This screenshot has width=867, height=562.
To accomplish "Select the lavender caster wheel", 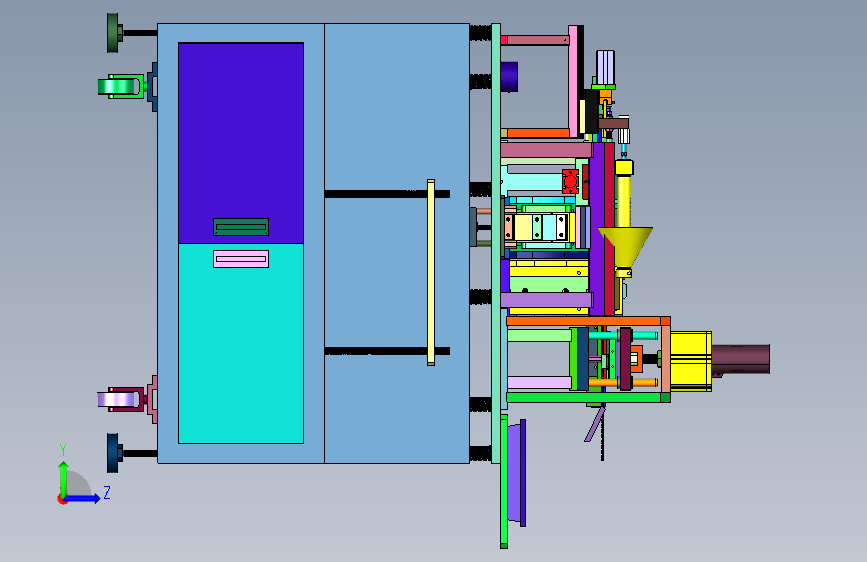I will coord(116,399).
